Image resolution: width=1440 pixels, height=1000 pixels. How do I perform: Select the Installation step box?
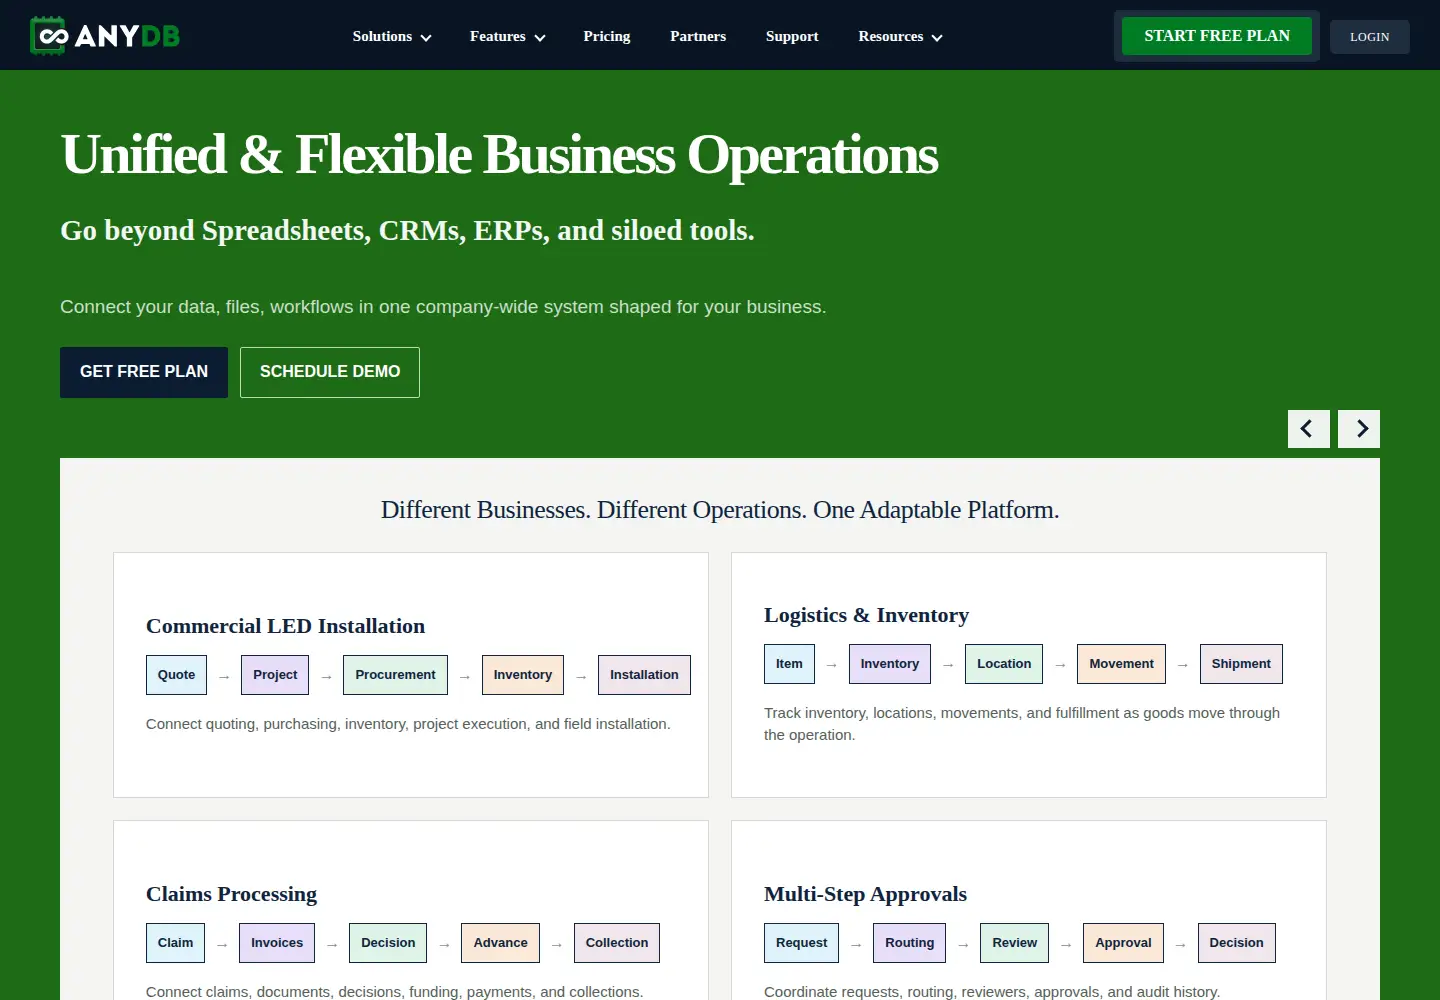(x=644, y=675)
